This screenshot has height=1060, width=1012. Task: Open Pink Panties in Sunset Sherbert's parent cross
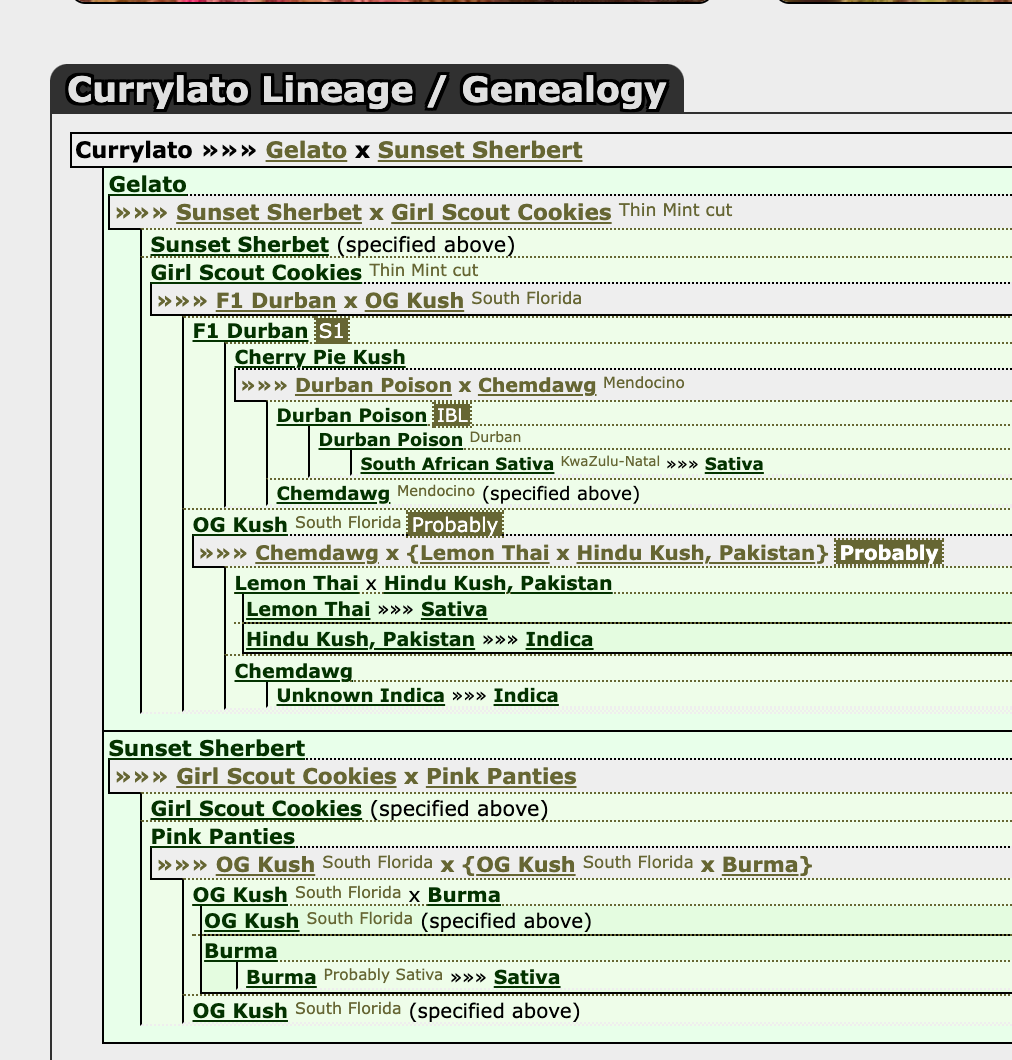[501, 777]
